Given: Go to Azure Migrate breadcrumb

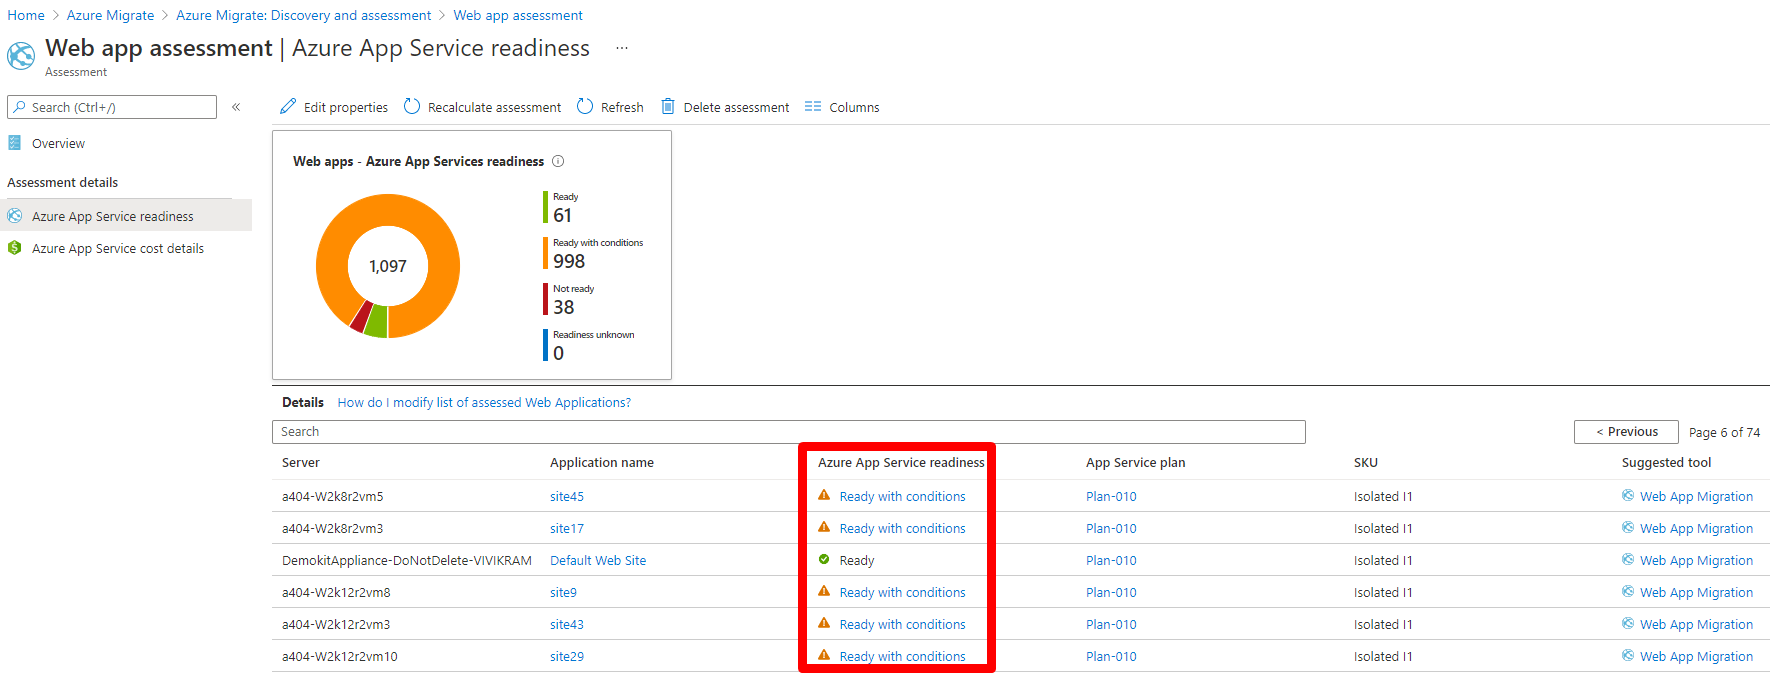Looking at the screenshot, I should (x=110, y=15).
